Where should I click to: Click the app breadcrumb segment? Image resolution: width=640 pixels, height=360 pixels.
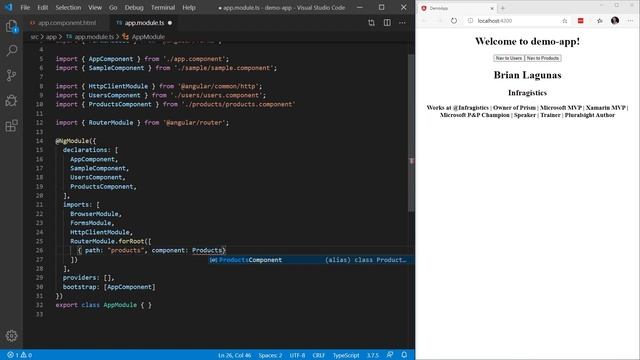(51, 37)
